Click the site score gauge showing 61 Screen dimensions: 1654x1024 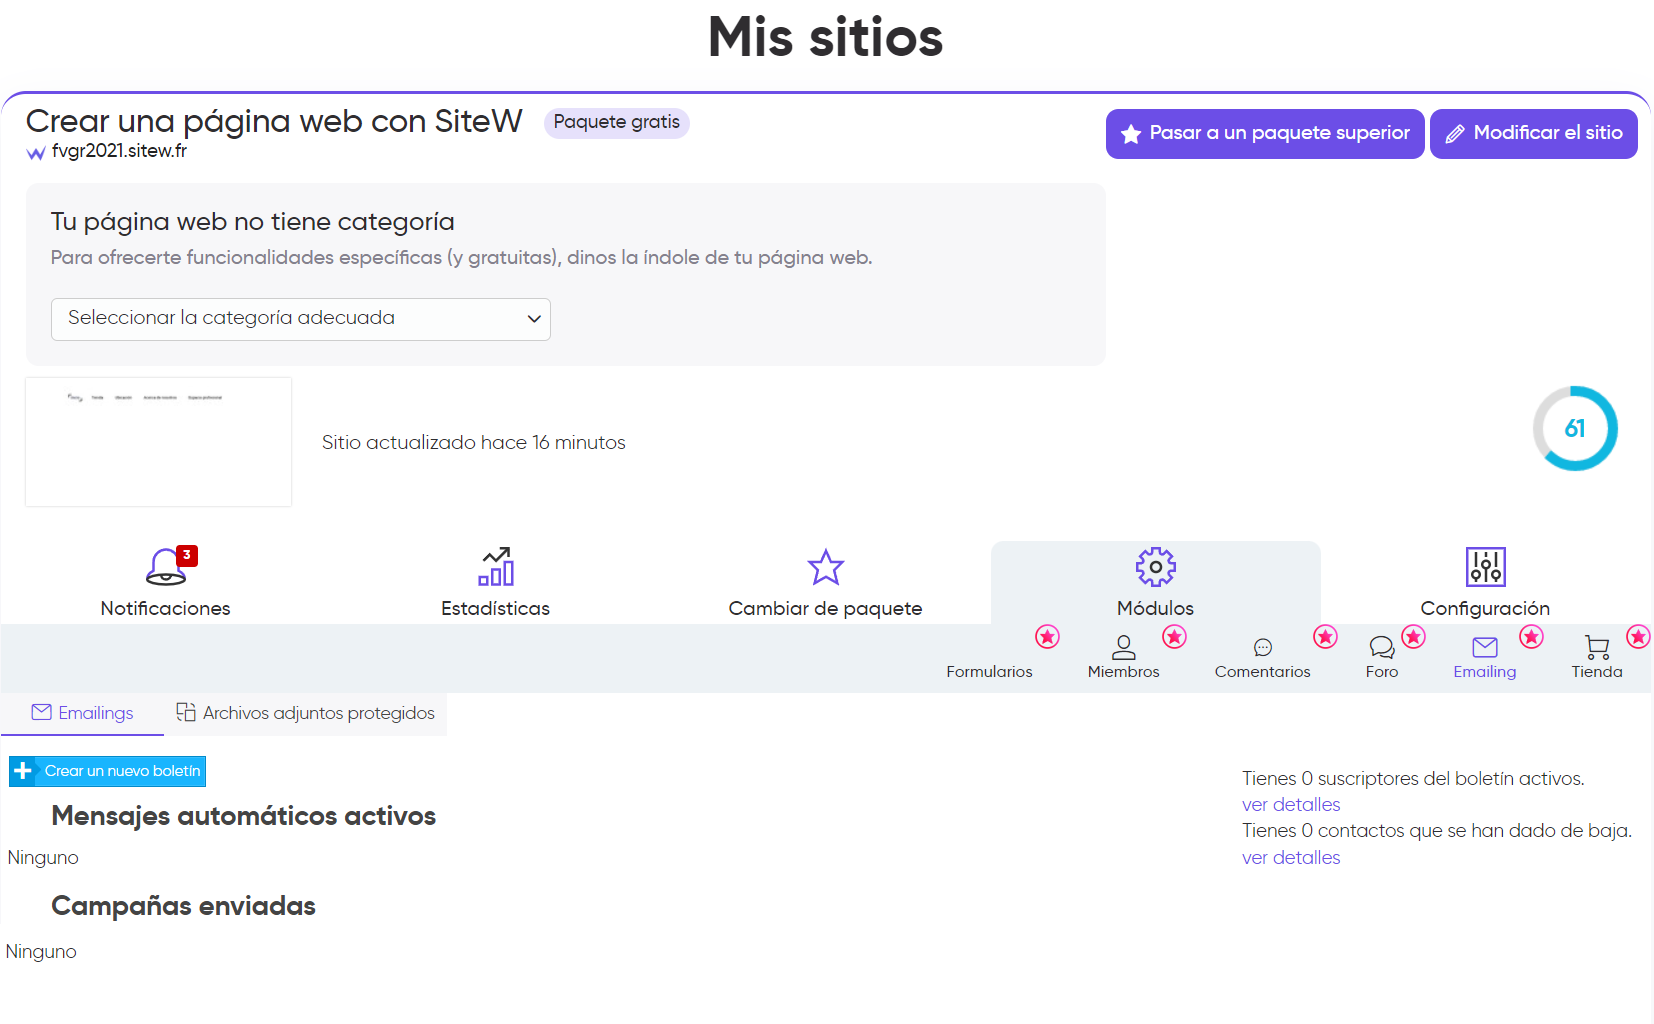[1575, 428]
